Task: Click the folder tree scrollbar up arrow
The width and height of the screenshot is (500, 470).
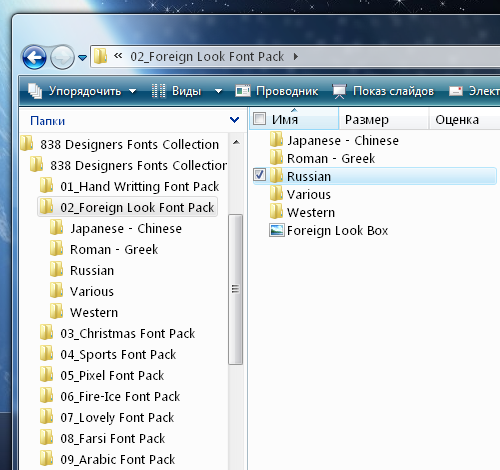Action: [x=236, y=142]
